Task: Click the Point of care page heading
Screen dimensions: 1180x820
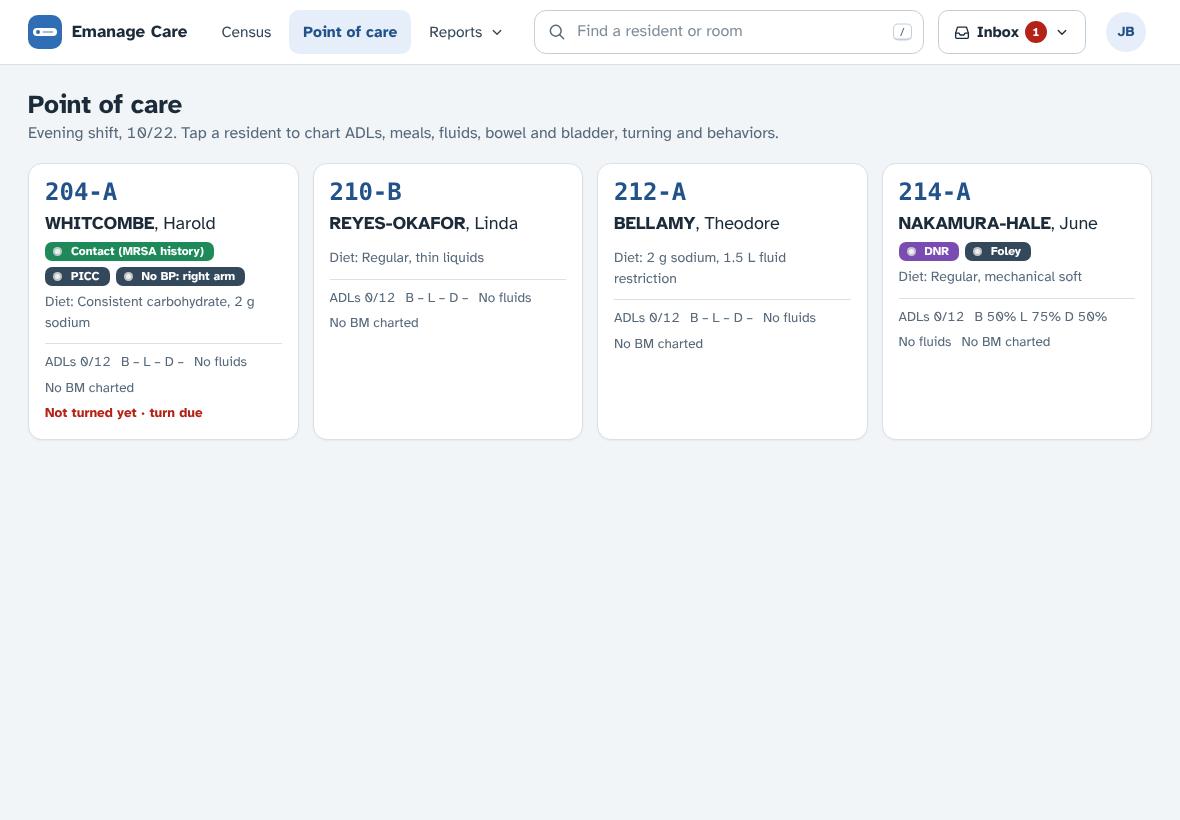Action: click(105, 105)
